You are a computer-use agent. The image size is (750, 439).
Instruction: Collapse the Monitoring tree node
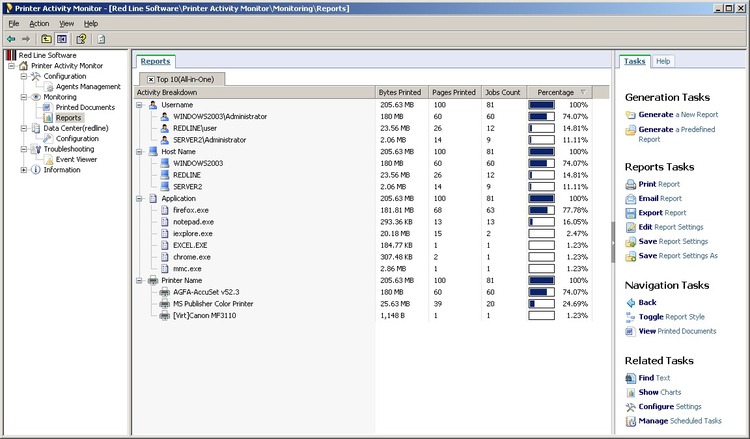click(23, 97)
